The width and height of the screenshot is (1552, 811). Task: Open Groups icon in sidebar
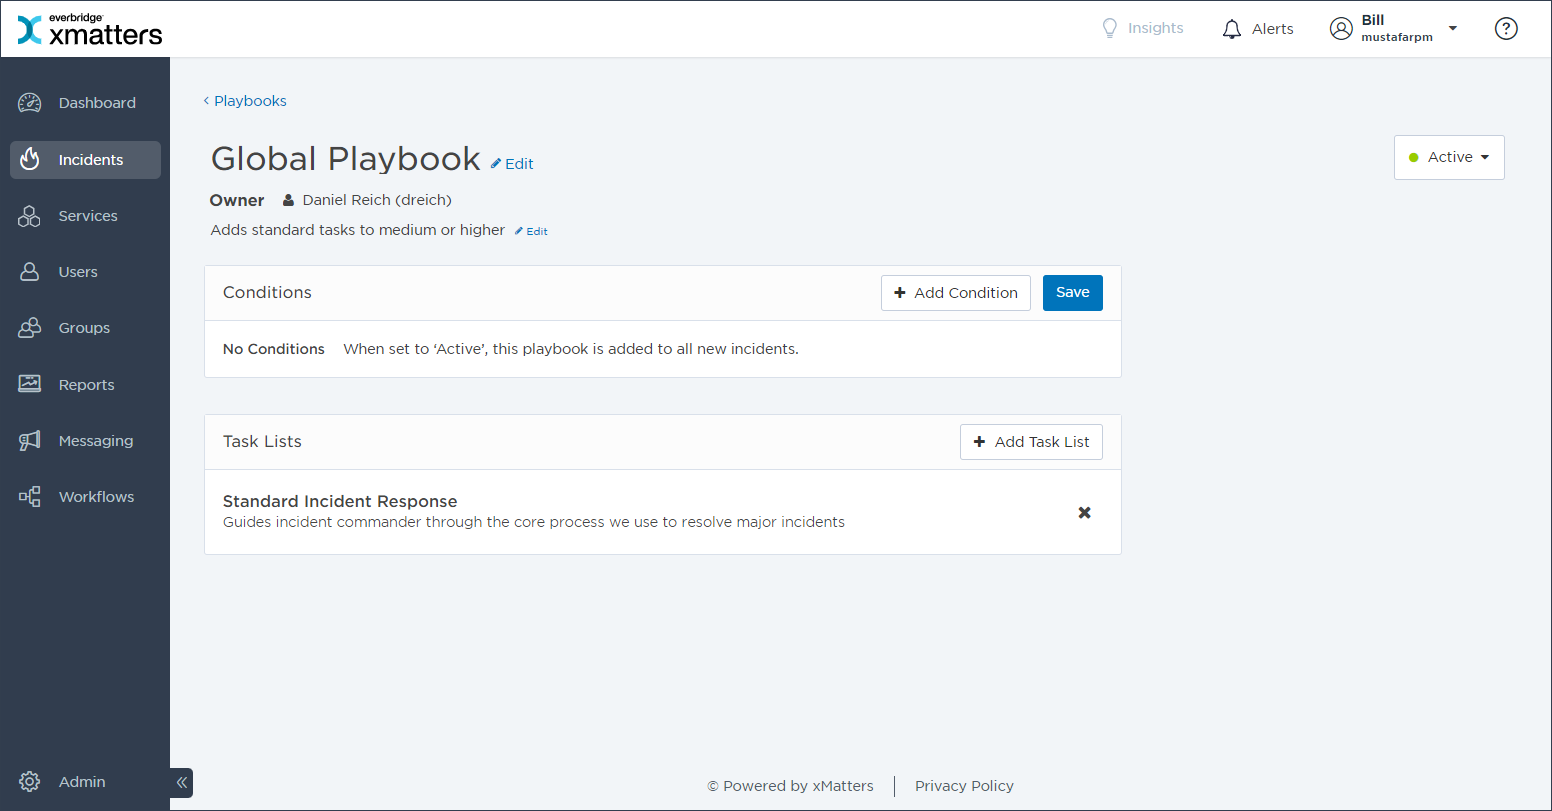pos(30,328)
